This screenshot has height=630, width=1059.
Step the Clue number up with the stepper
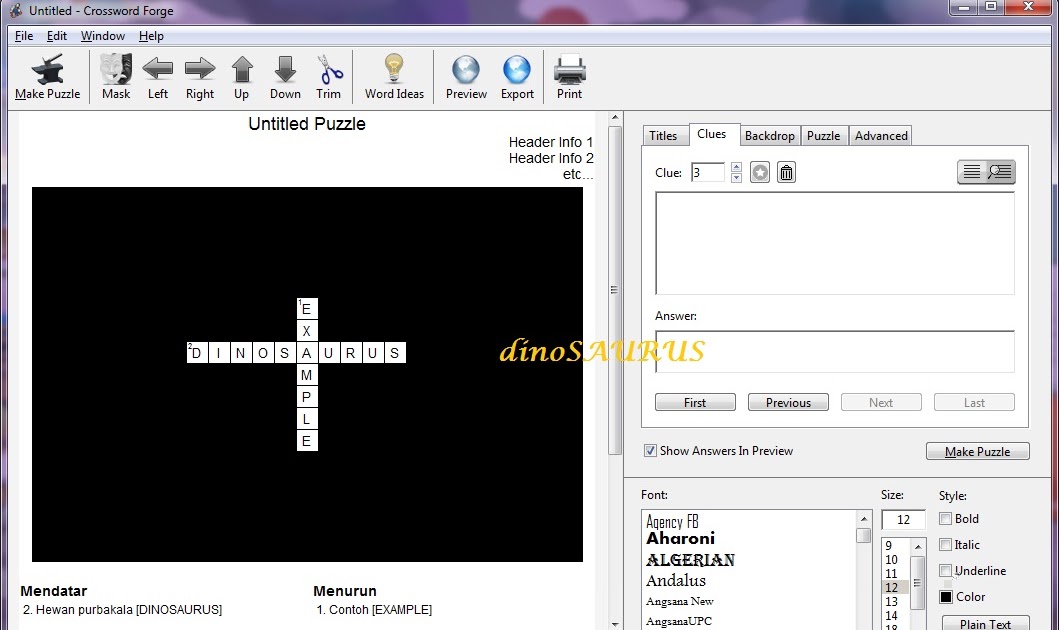pos(734,167)
